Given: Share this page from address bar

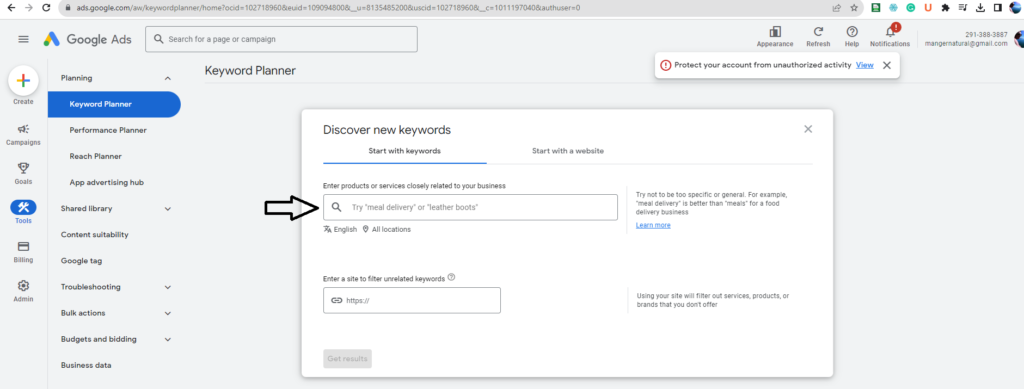Looking at the screenshot, I should (x=837, y=8).
